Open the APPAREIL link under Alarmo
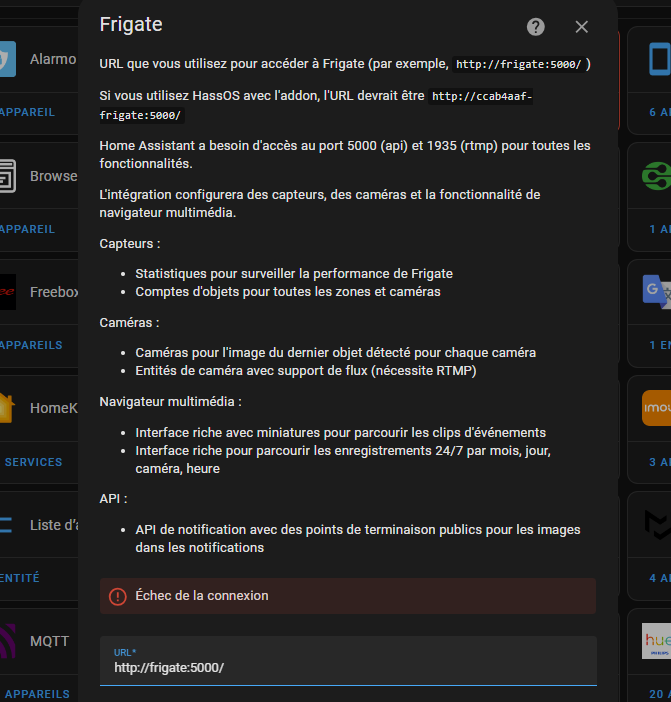The width and height of the screenshot is (671, 702). tap(28, 112)
